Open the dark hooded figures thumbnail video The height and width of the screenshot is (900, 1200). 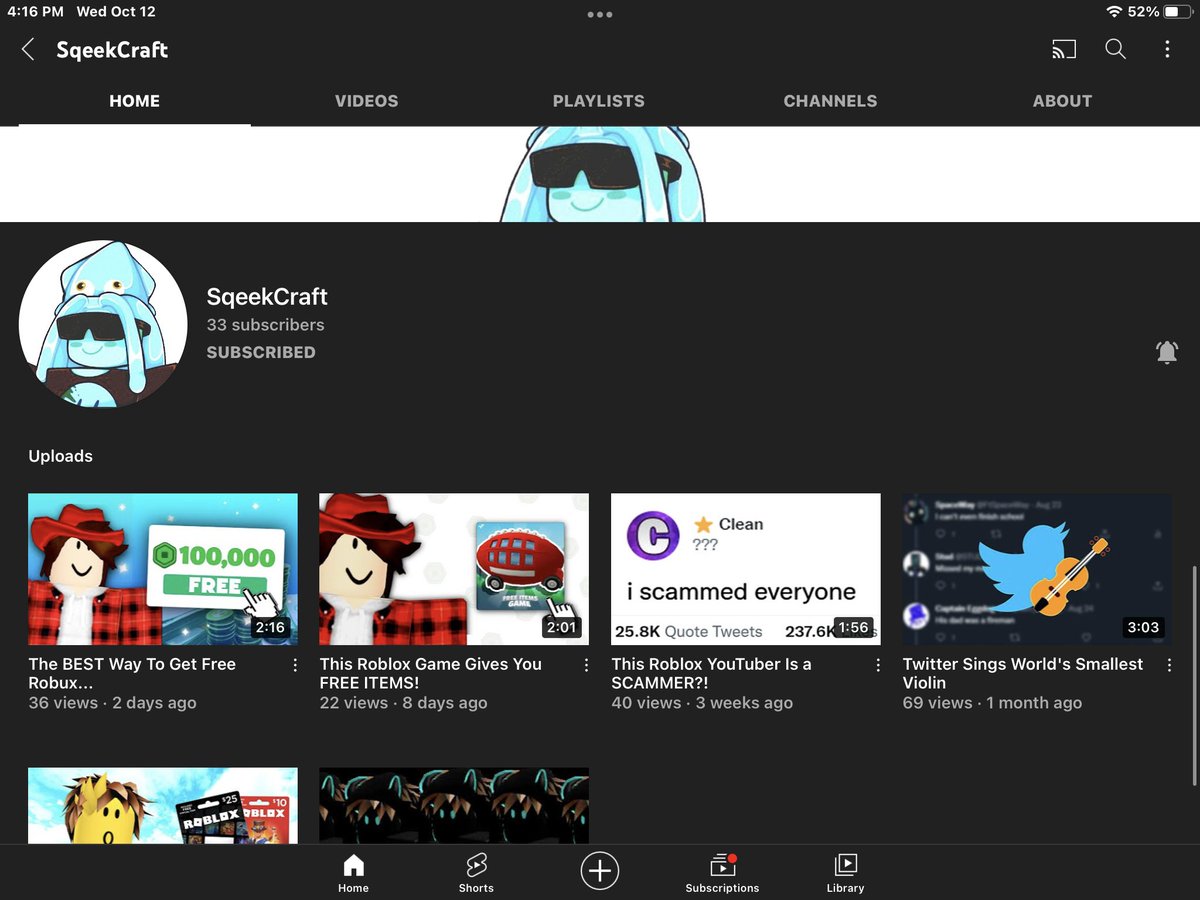pyautogui.click(x=454, y=805)
